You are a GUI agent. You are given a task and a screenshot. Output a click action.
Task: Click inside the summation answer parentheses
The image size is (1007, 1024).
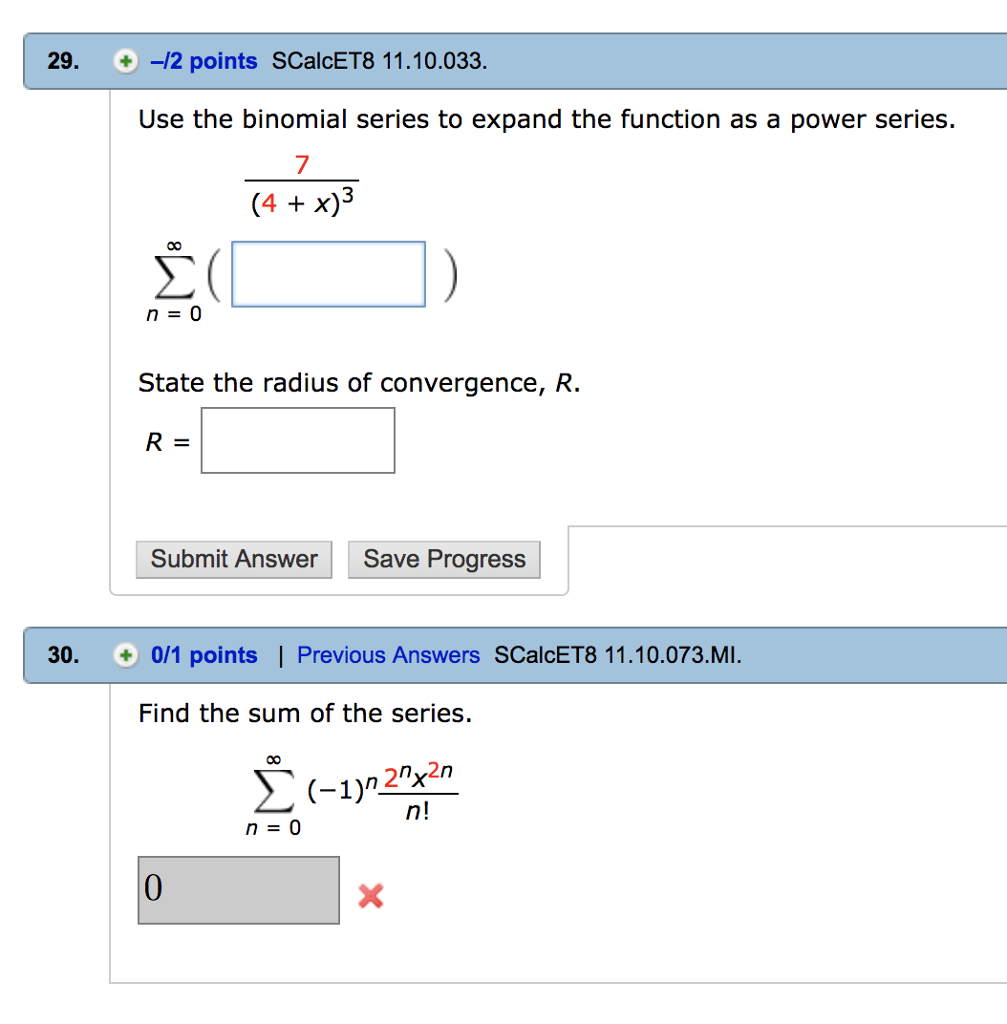pyautogui.click(x=329, y=272)
